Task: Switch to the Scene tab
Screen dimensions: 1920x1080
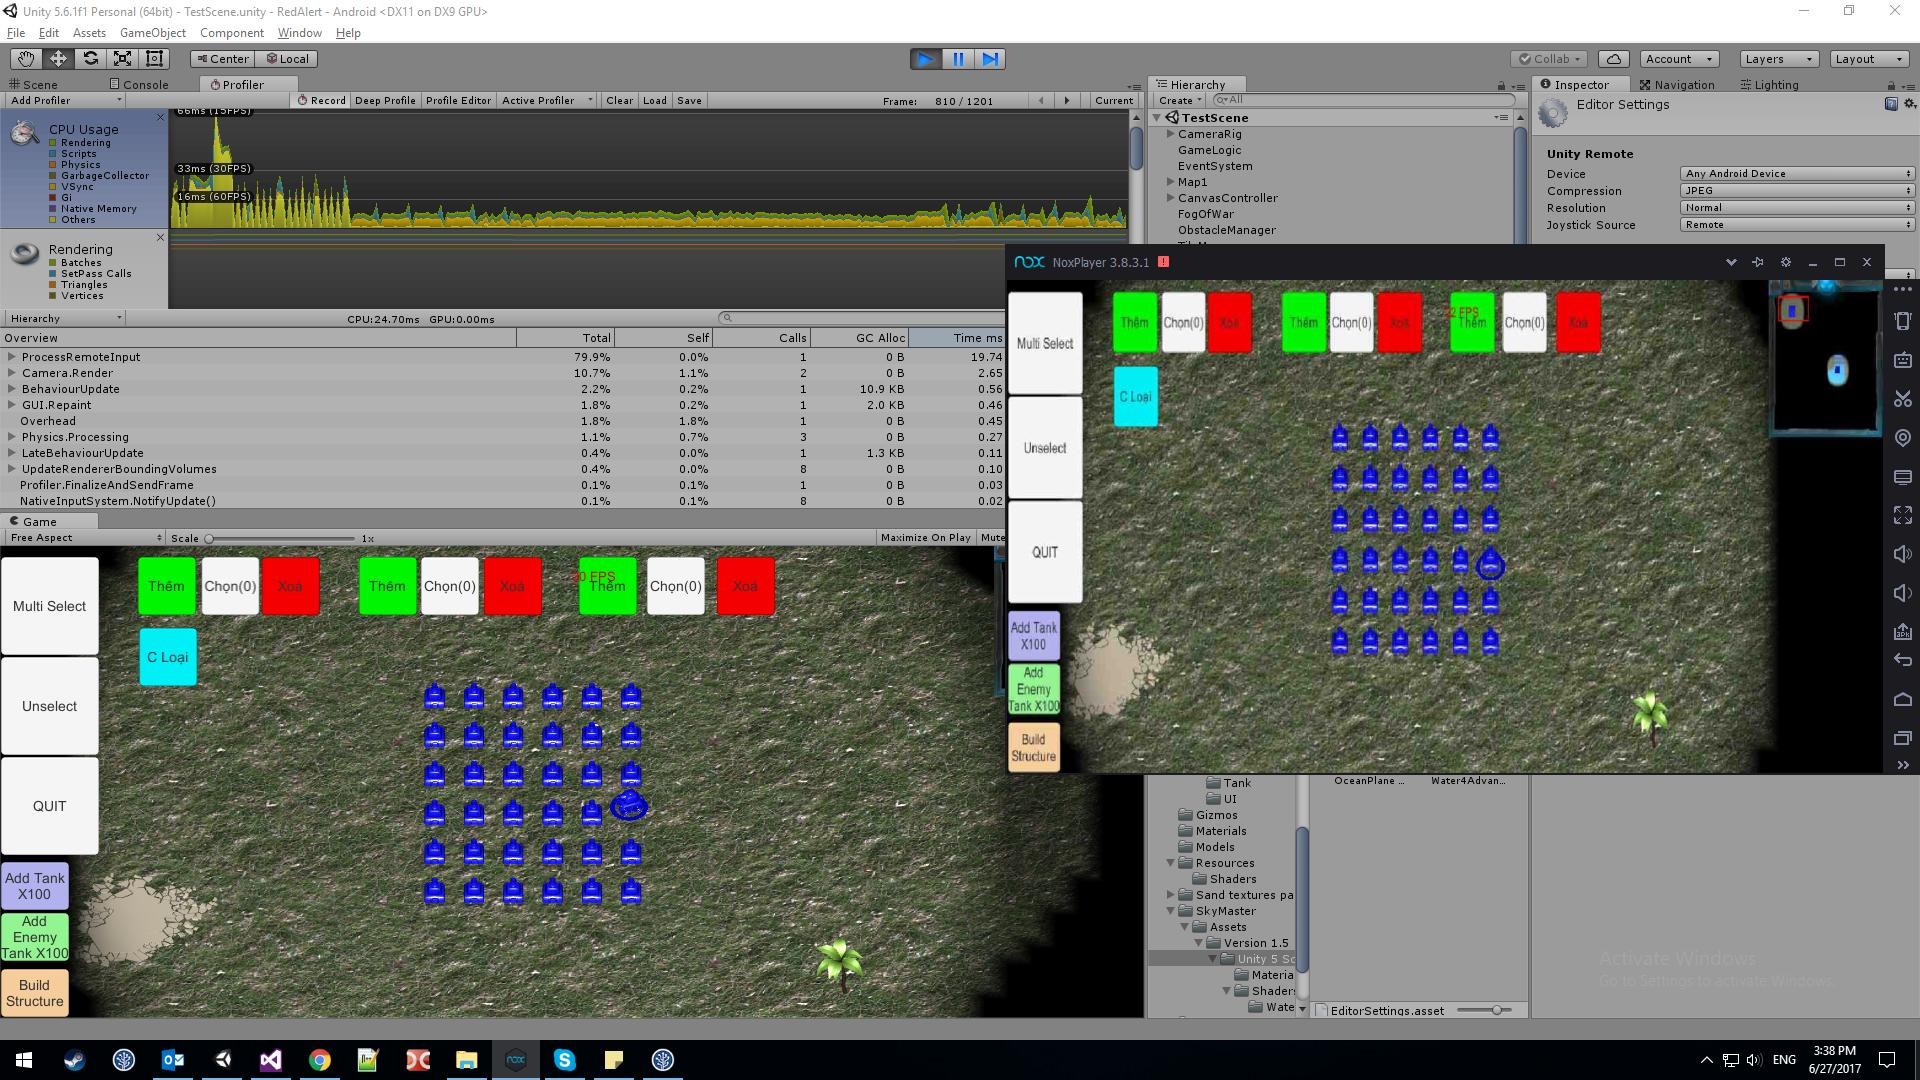Action: pos(33,85)
